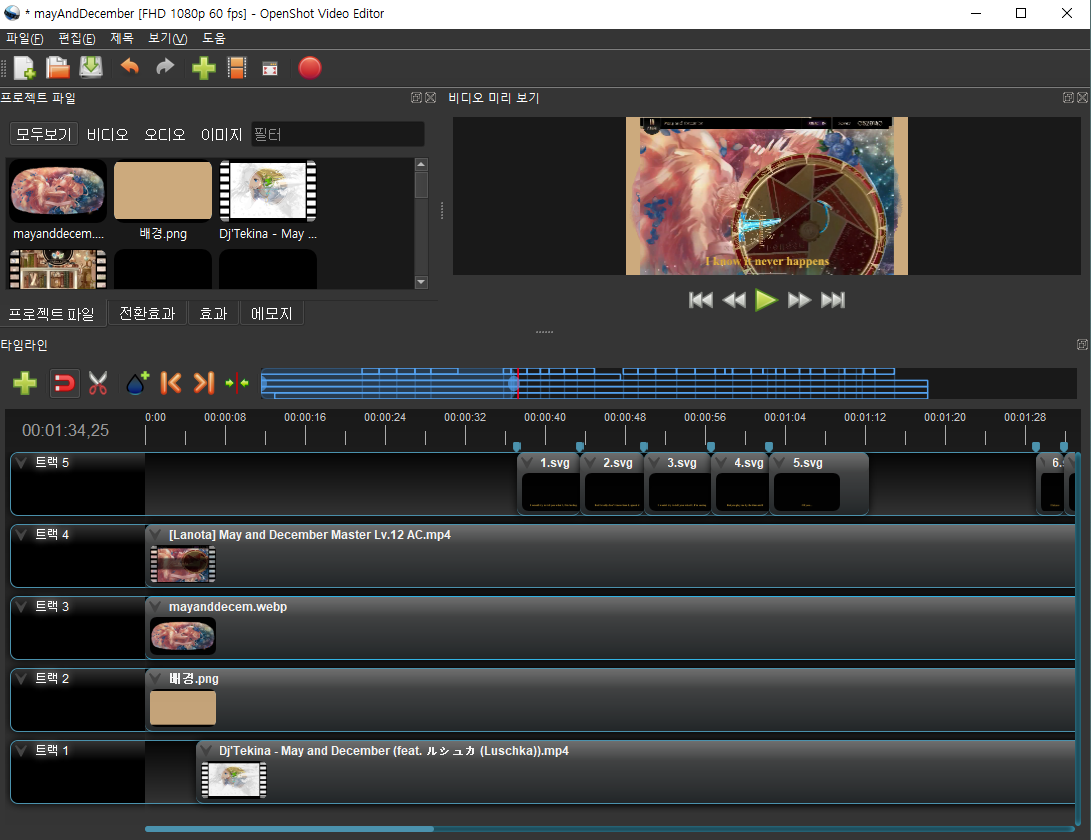Add a track with the timeline green plus
Screen dimensions: 1091x840
[25, 383]
